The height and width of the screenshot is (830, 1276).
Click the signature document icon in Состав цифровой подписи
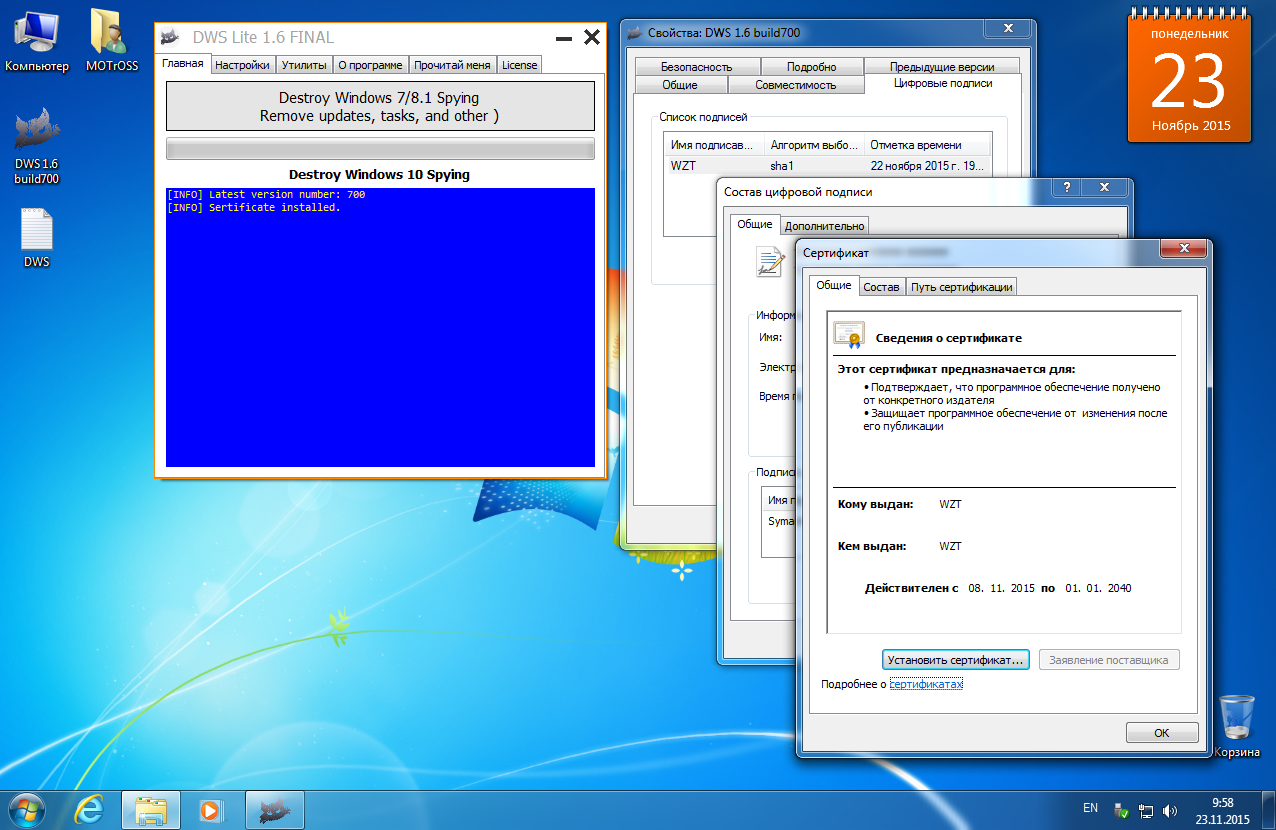pos(770,262)
